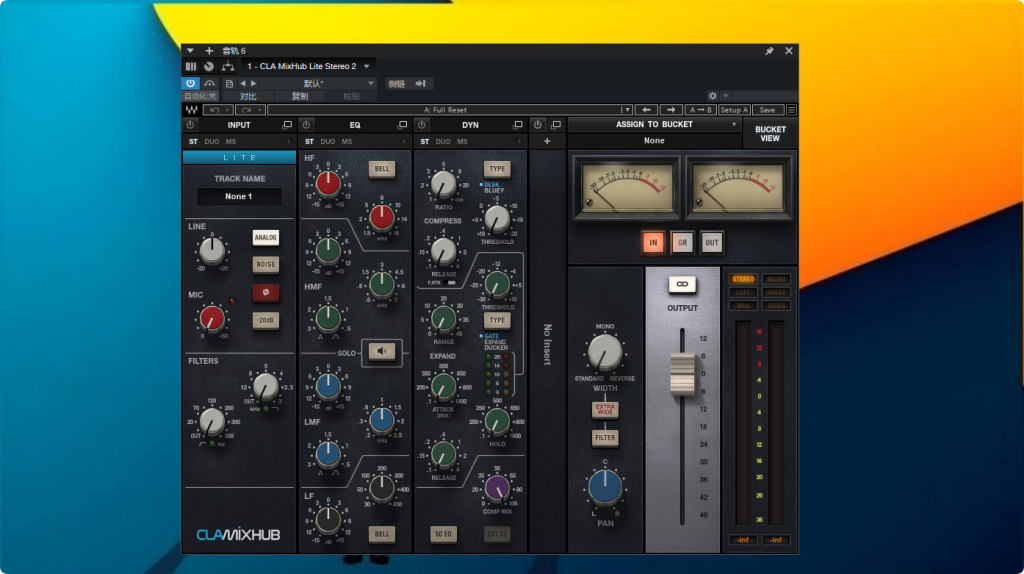The height and width of the screenshot is (574, 1024).
Task: Expand the insert slot view icon
Action: point(556,125)
